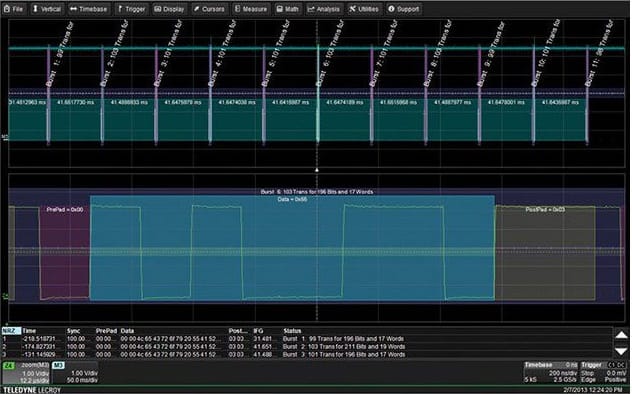Click the date and time in the status bar
The image size is (632, 394).
(592, 390)
